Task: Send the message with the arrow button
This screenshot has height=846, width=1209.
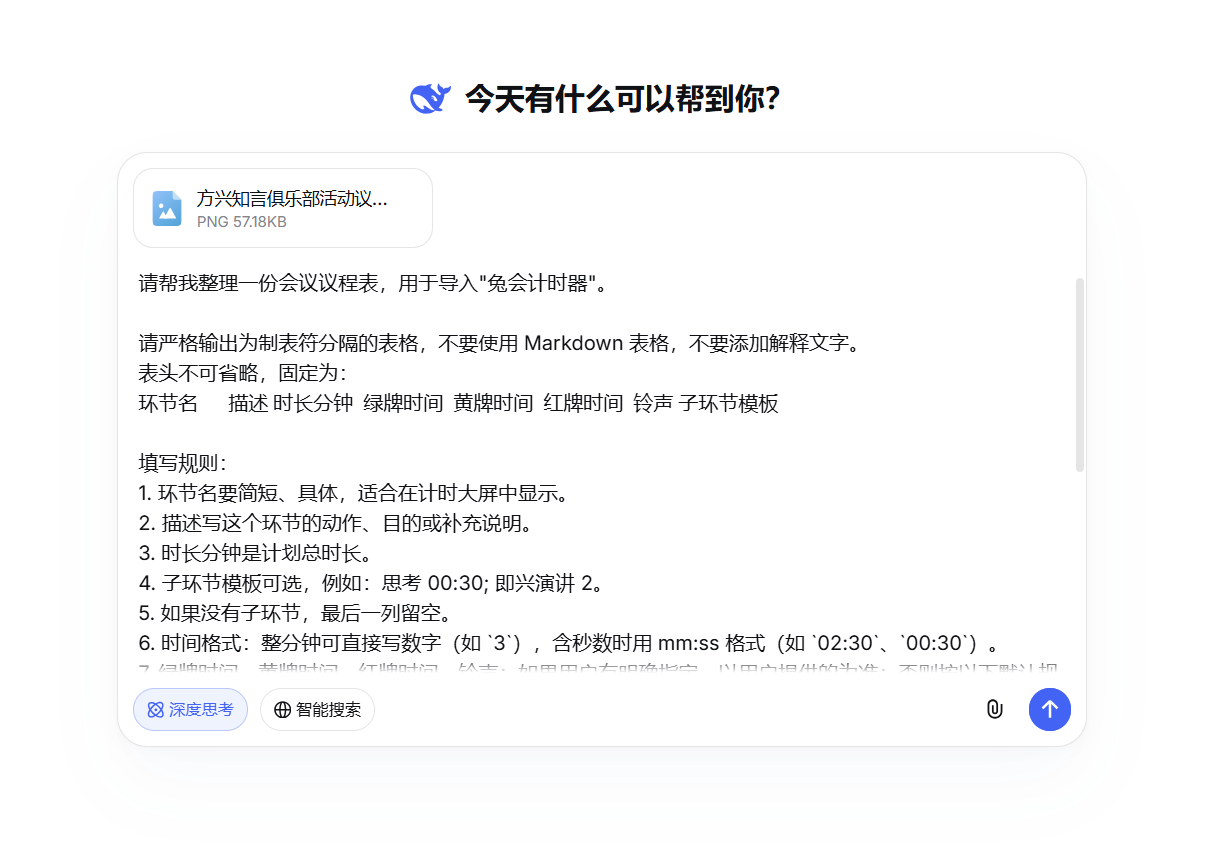Action: pos(1050,710)
